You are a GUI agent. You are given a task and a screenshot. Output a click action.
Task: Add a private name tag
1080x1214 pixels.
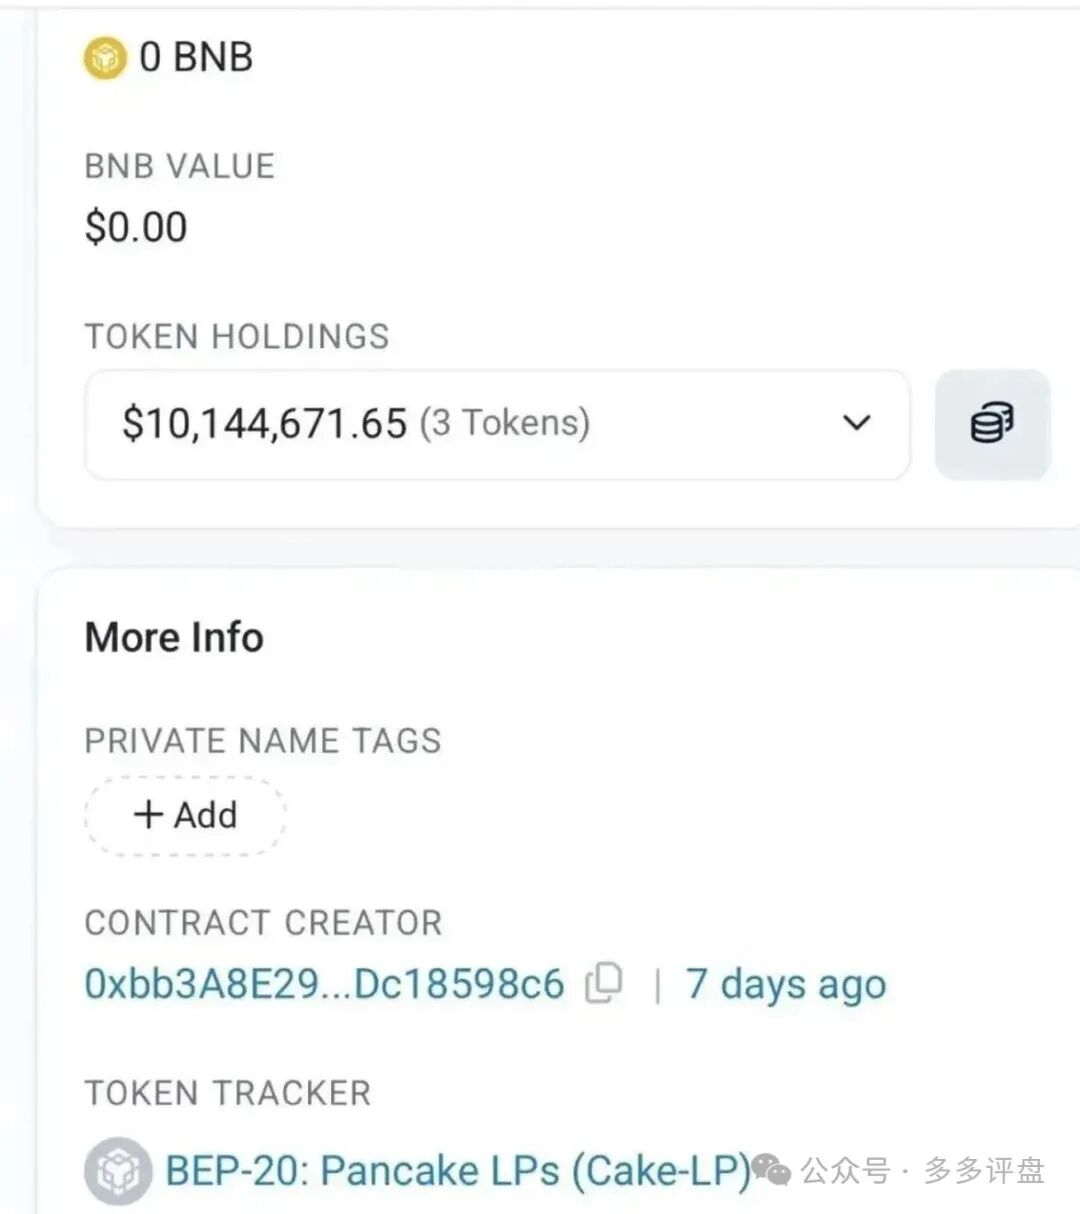click(x=185, y=815)
